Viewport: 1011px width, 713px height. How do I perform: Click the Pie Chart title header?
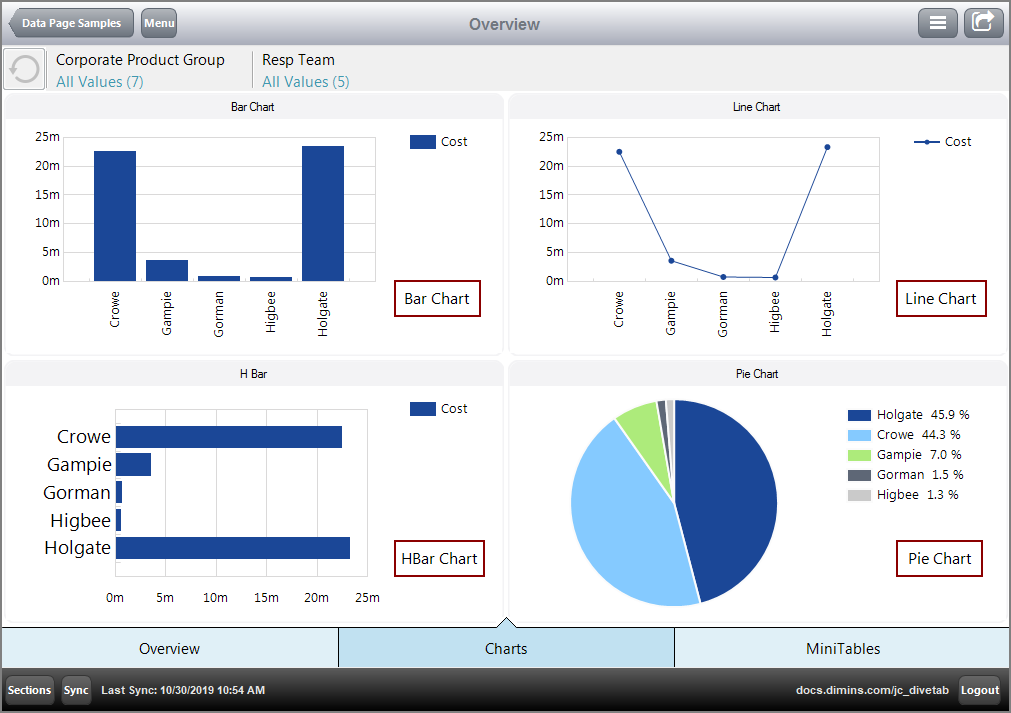pyautogui.click(x=757, y=374)
